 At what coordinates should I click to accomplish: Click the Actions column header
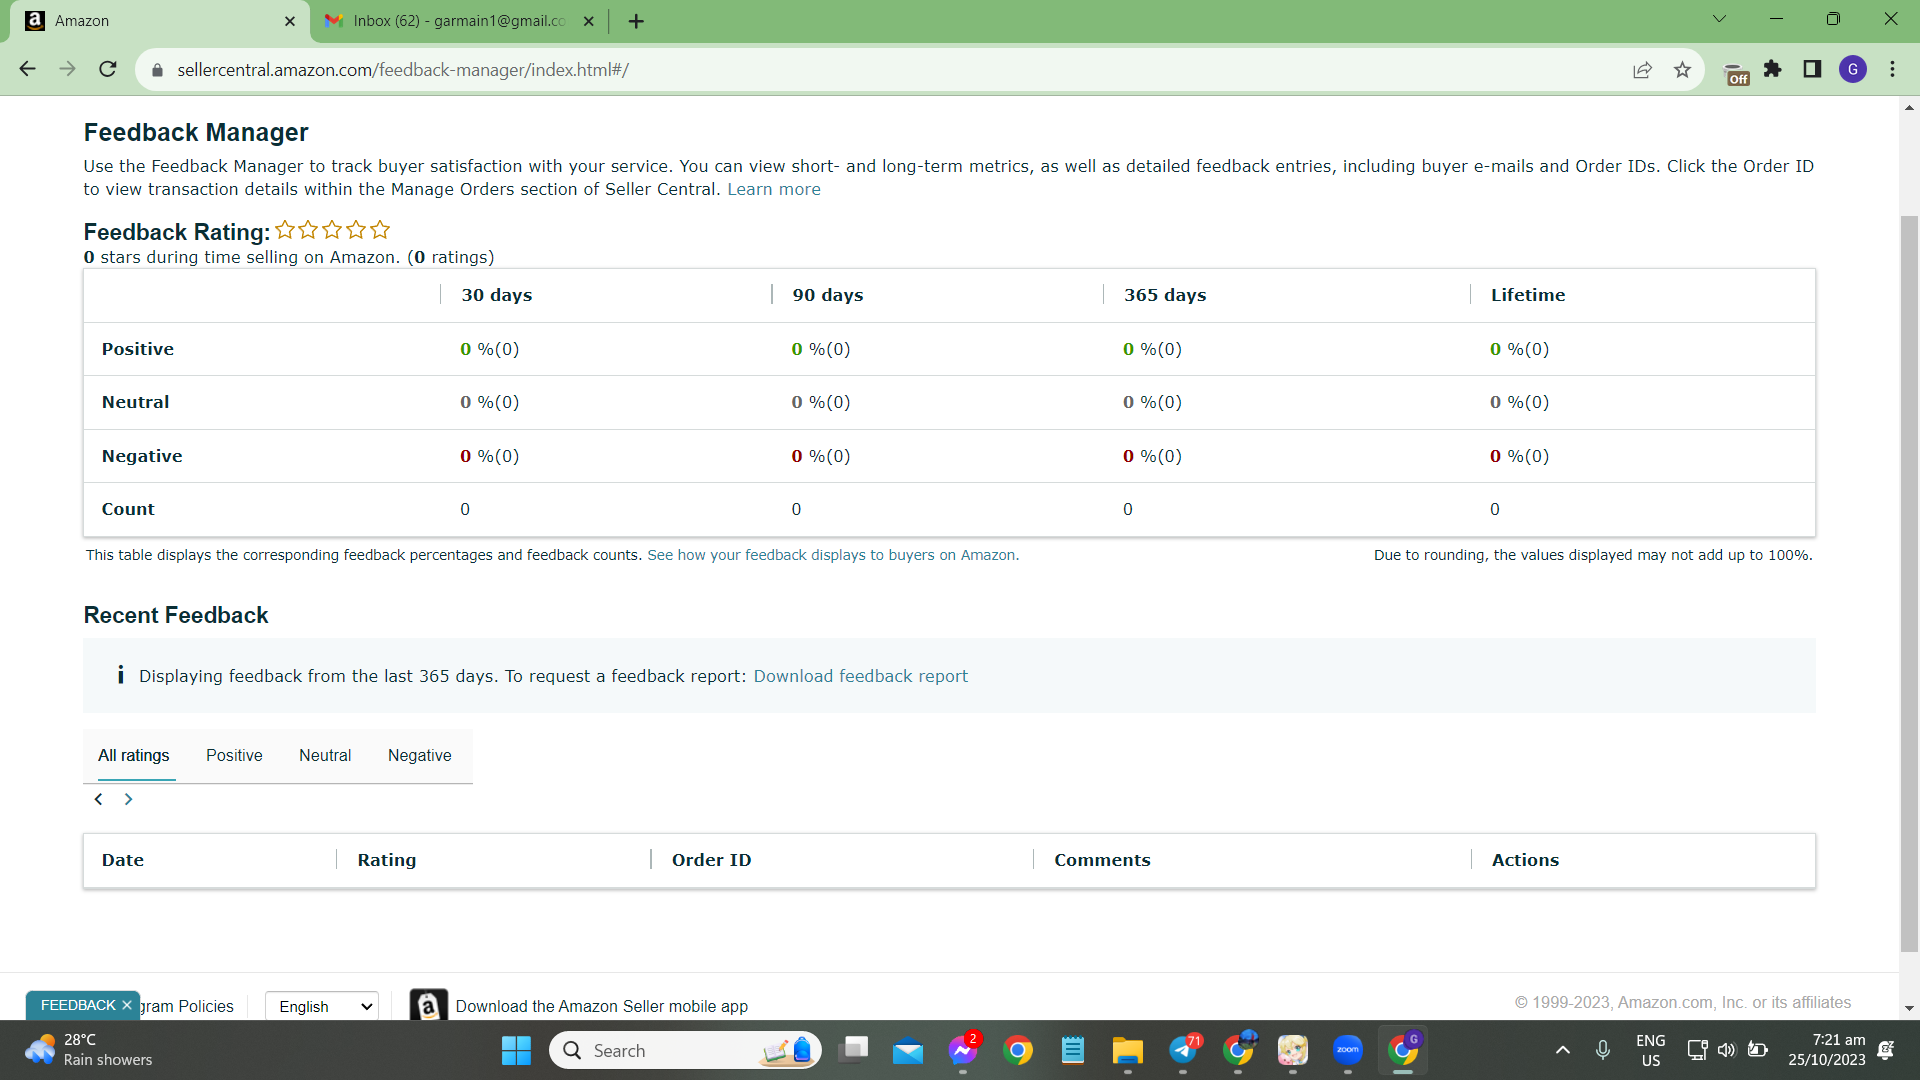[x=1525, y=860]
